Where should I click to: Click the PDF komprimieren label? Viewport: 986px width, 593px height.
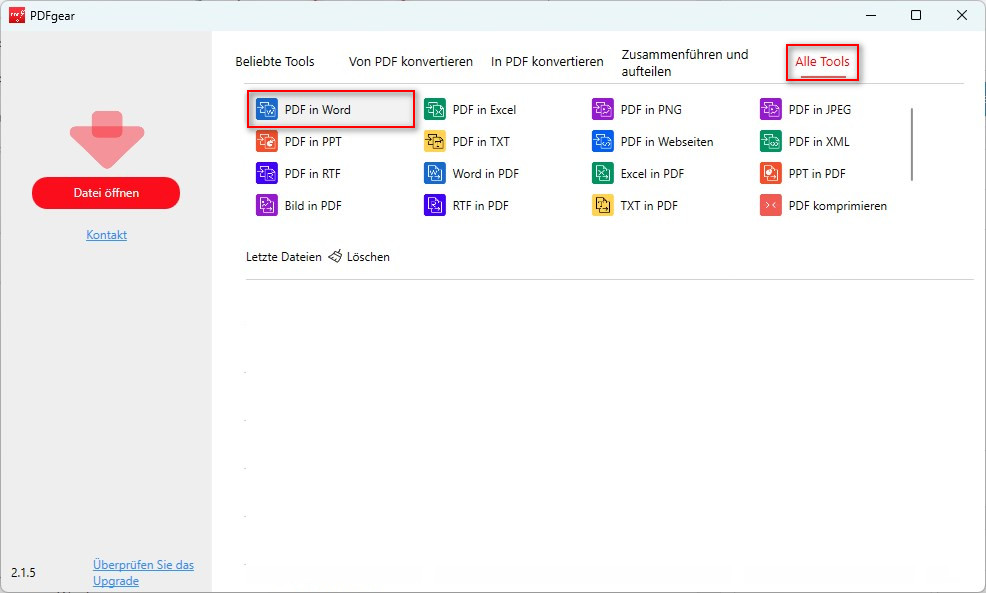(x=838, y=206)
